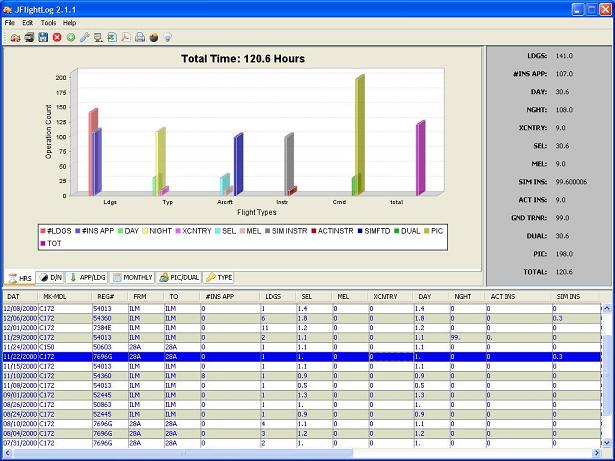Click the open logbook toolbar icon

(x=15, y=37)
